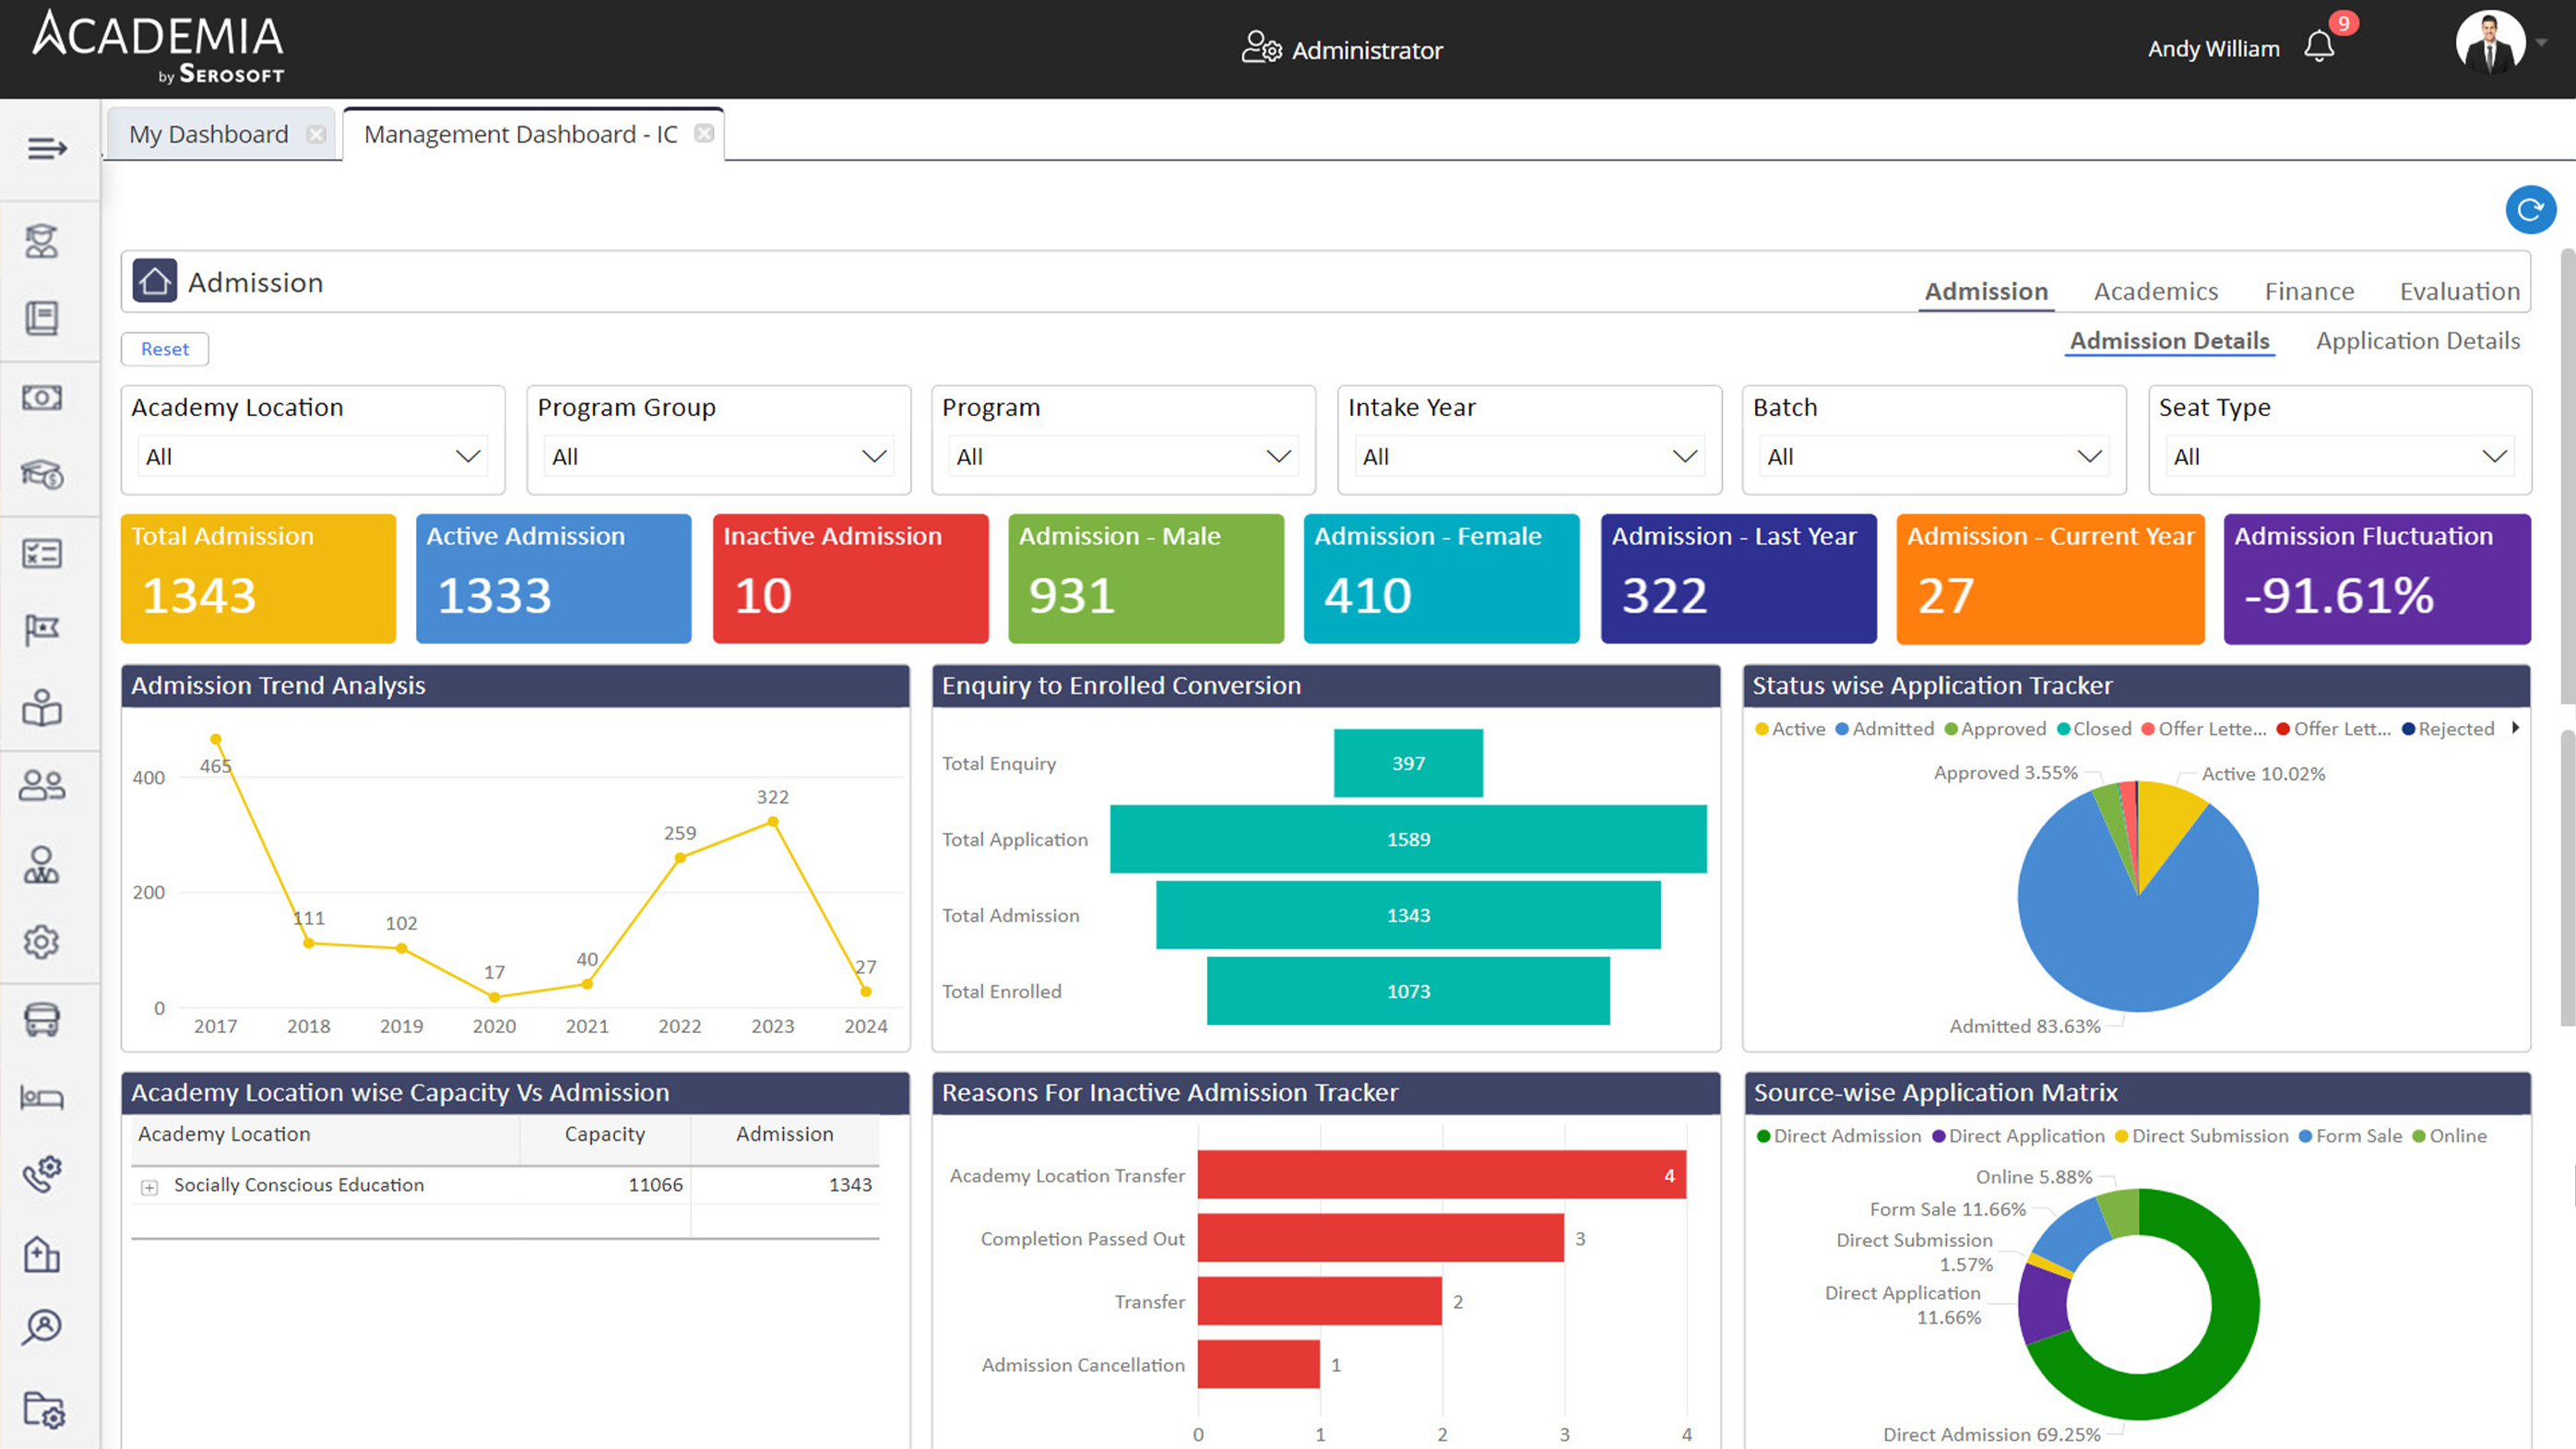
Task: Click the blue refresh dashboard icon
Action: pyautogui.click(x=2530, y=210)
